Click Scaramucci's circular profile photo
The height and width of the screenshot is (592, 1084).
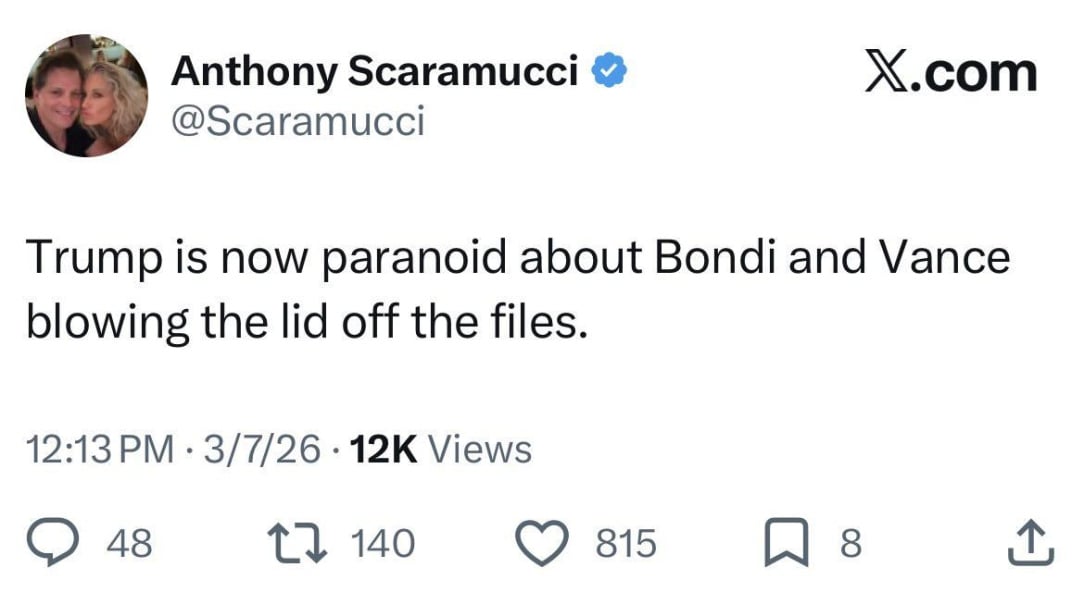click(x=85, y=94)
